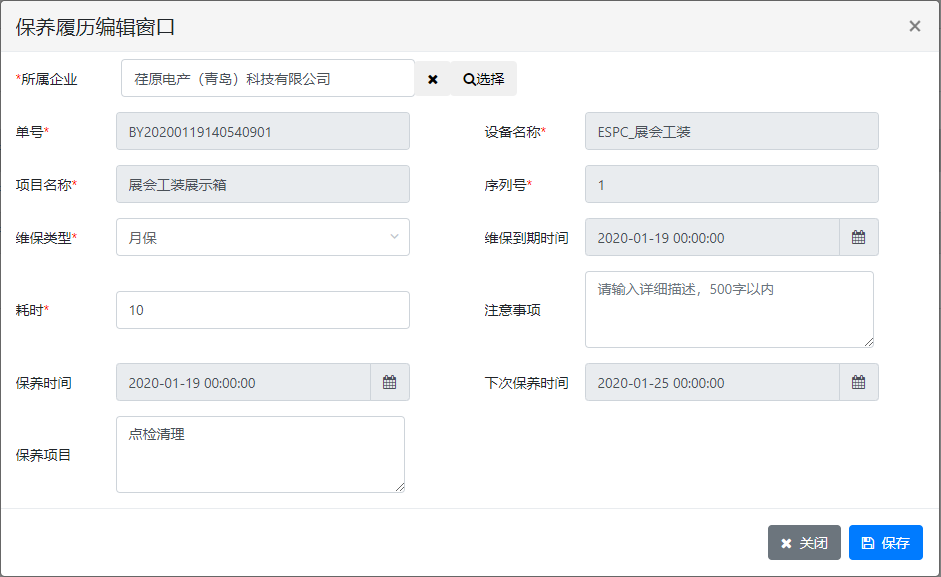Click the 维保到期时间 date field
Screen dimensions: 941x577
[x=712, y=237]
